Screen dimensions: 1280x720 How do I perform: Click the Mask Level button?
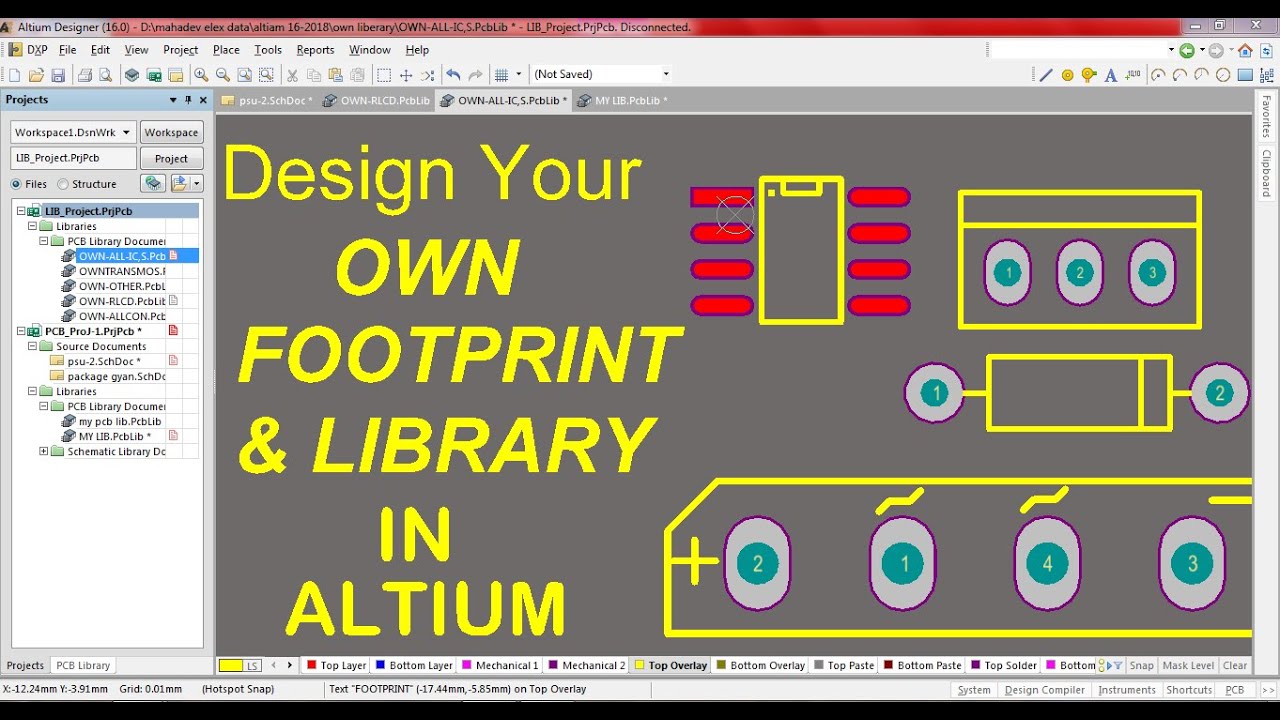[1188, 665]
